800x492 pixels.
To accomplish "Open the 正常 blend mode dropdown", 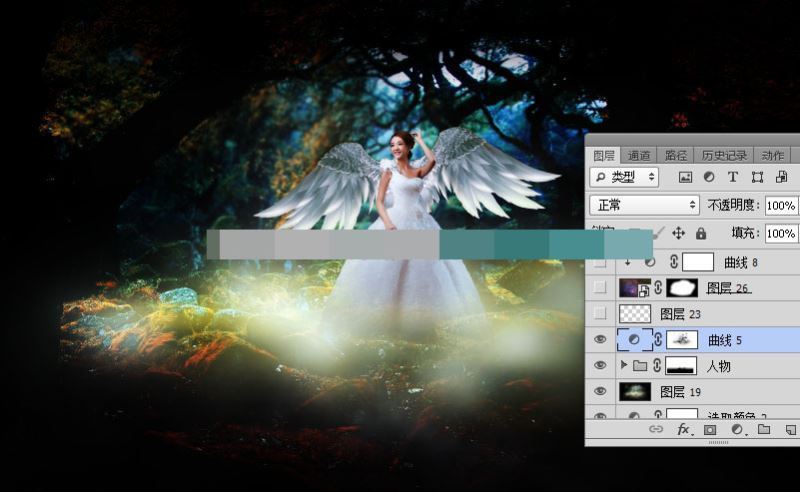I will point(644,205).
